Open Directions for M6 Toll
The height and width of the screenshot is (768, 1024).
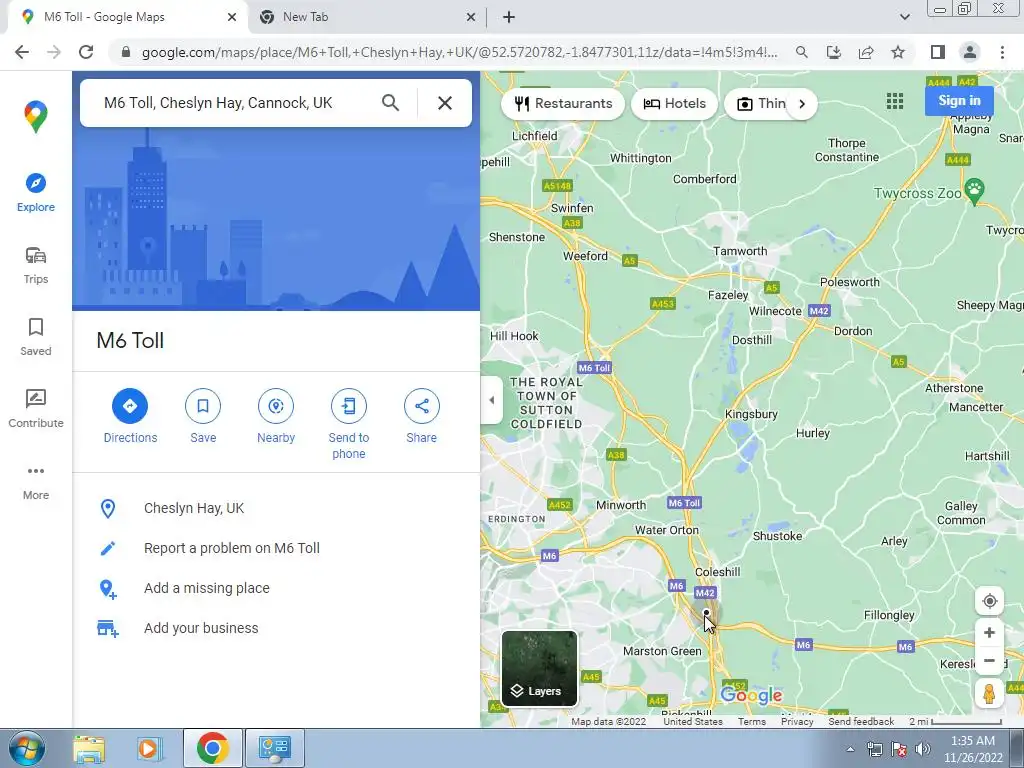(x=130, y=416)
